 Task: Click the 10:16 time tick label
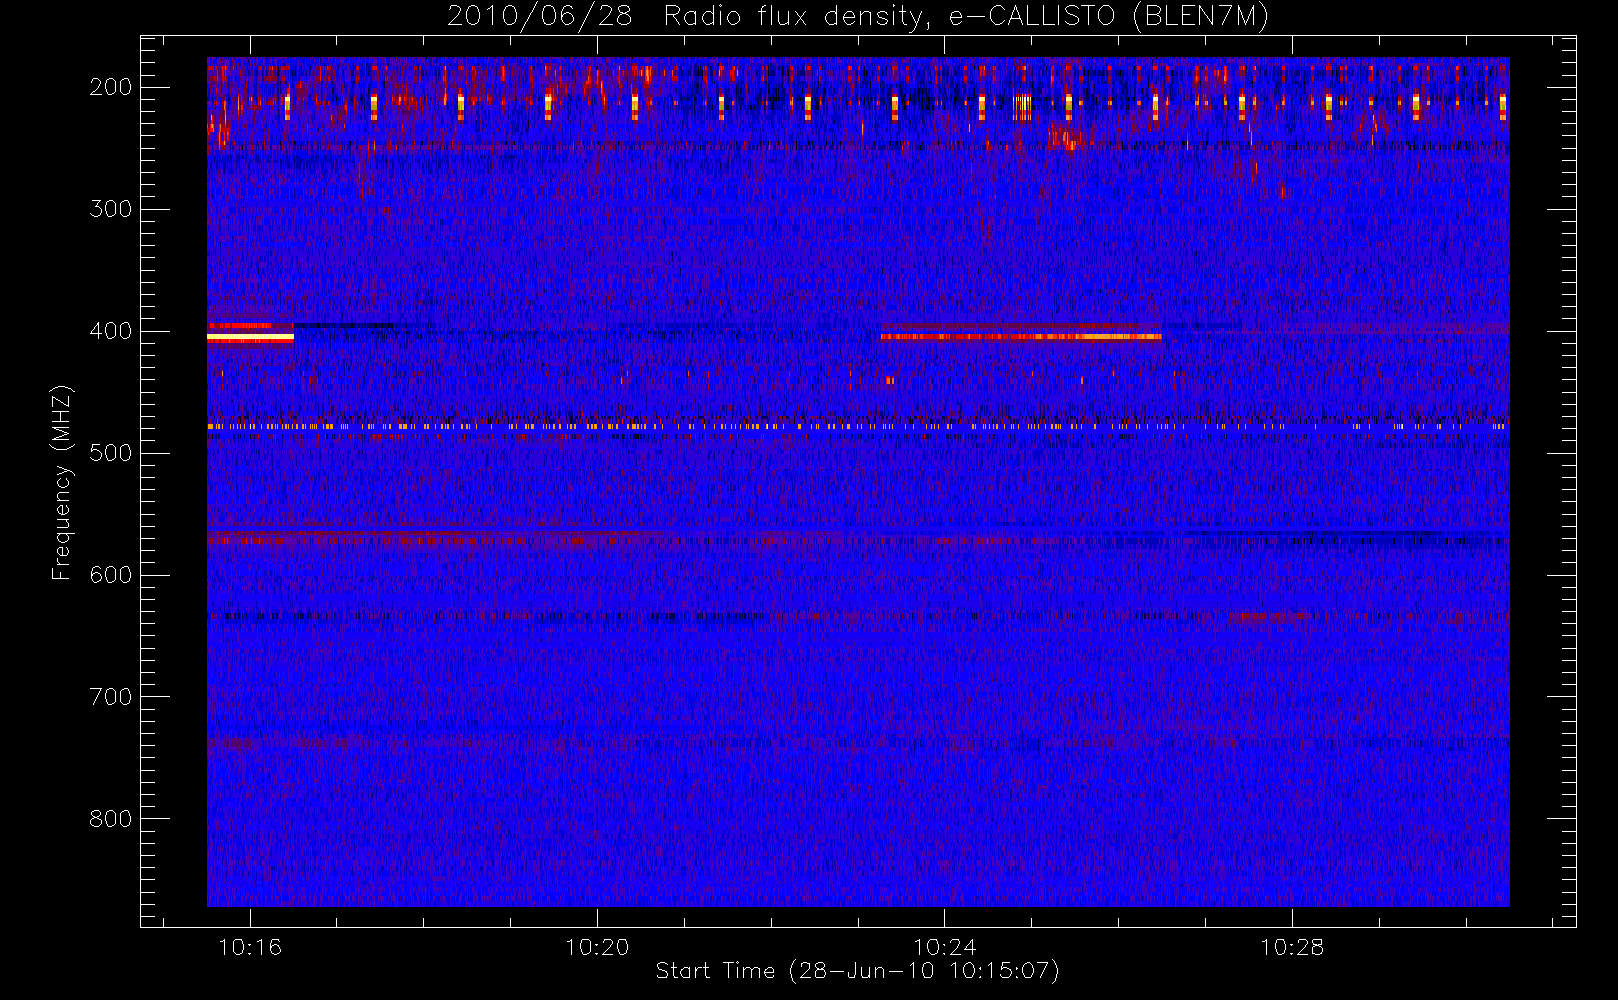250,947
